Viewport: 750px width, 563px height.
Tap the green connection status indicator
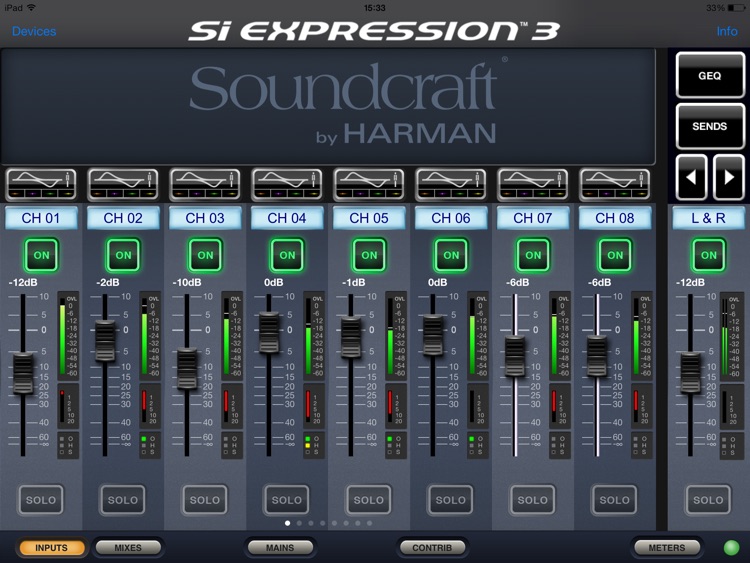731,547
